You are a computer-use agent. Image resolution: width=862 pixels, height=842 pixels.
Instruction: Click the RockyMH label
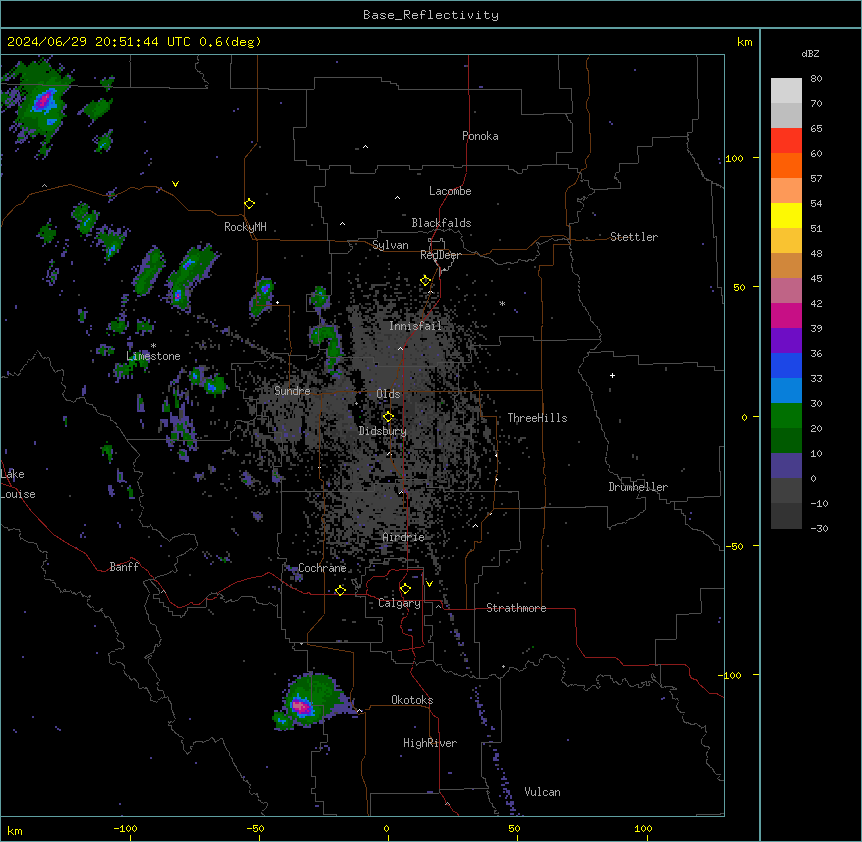pyautogui.click(x=245, y=227)
